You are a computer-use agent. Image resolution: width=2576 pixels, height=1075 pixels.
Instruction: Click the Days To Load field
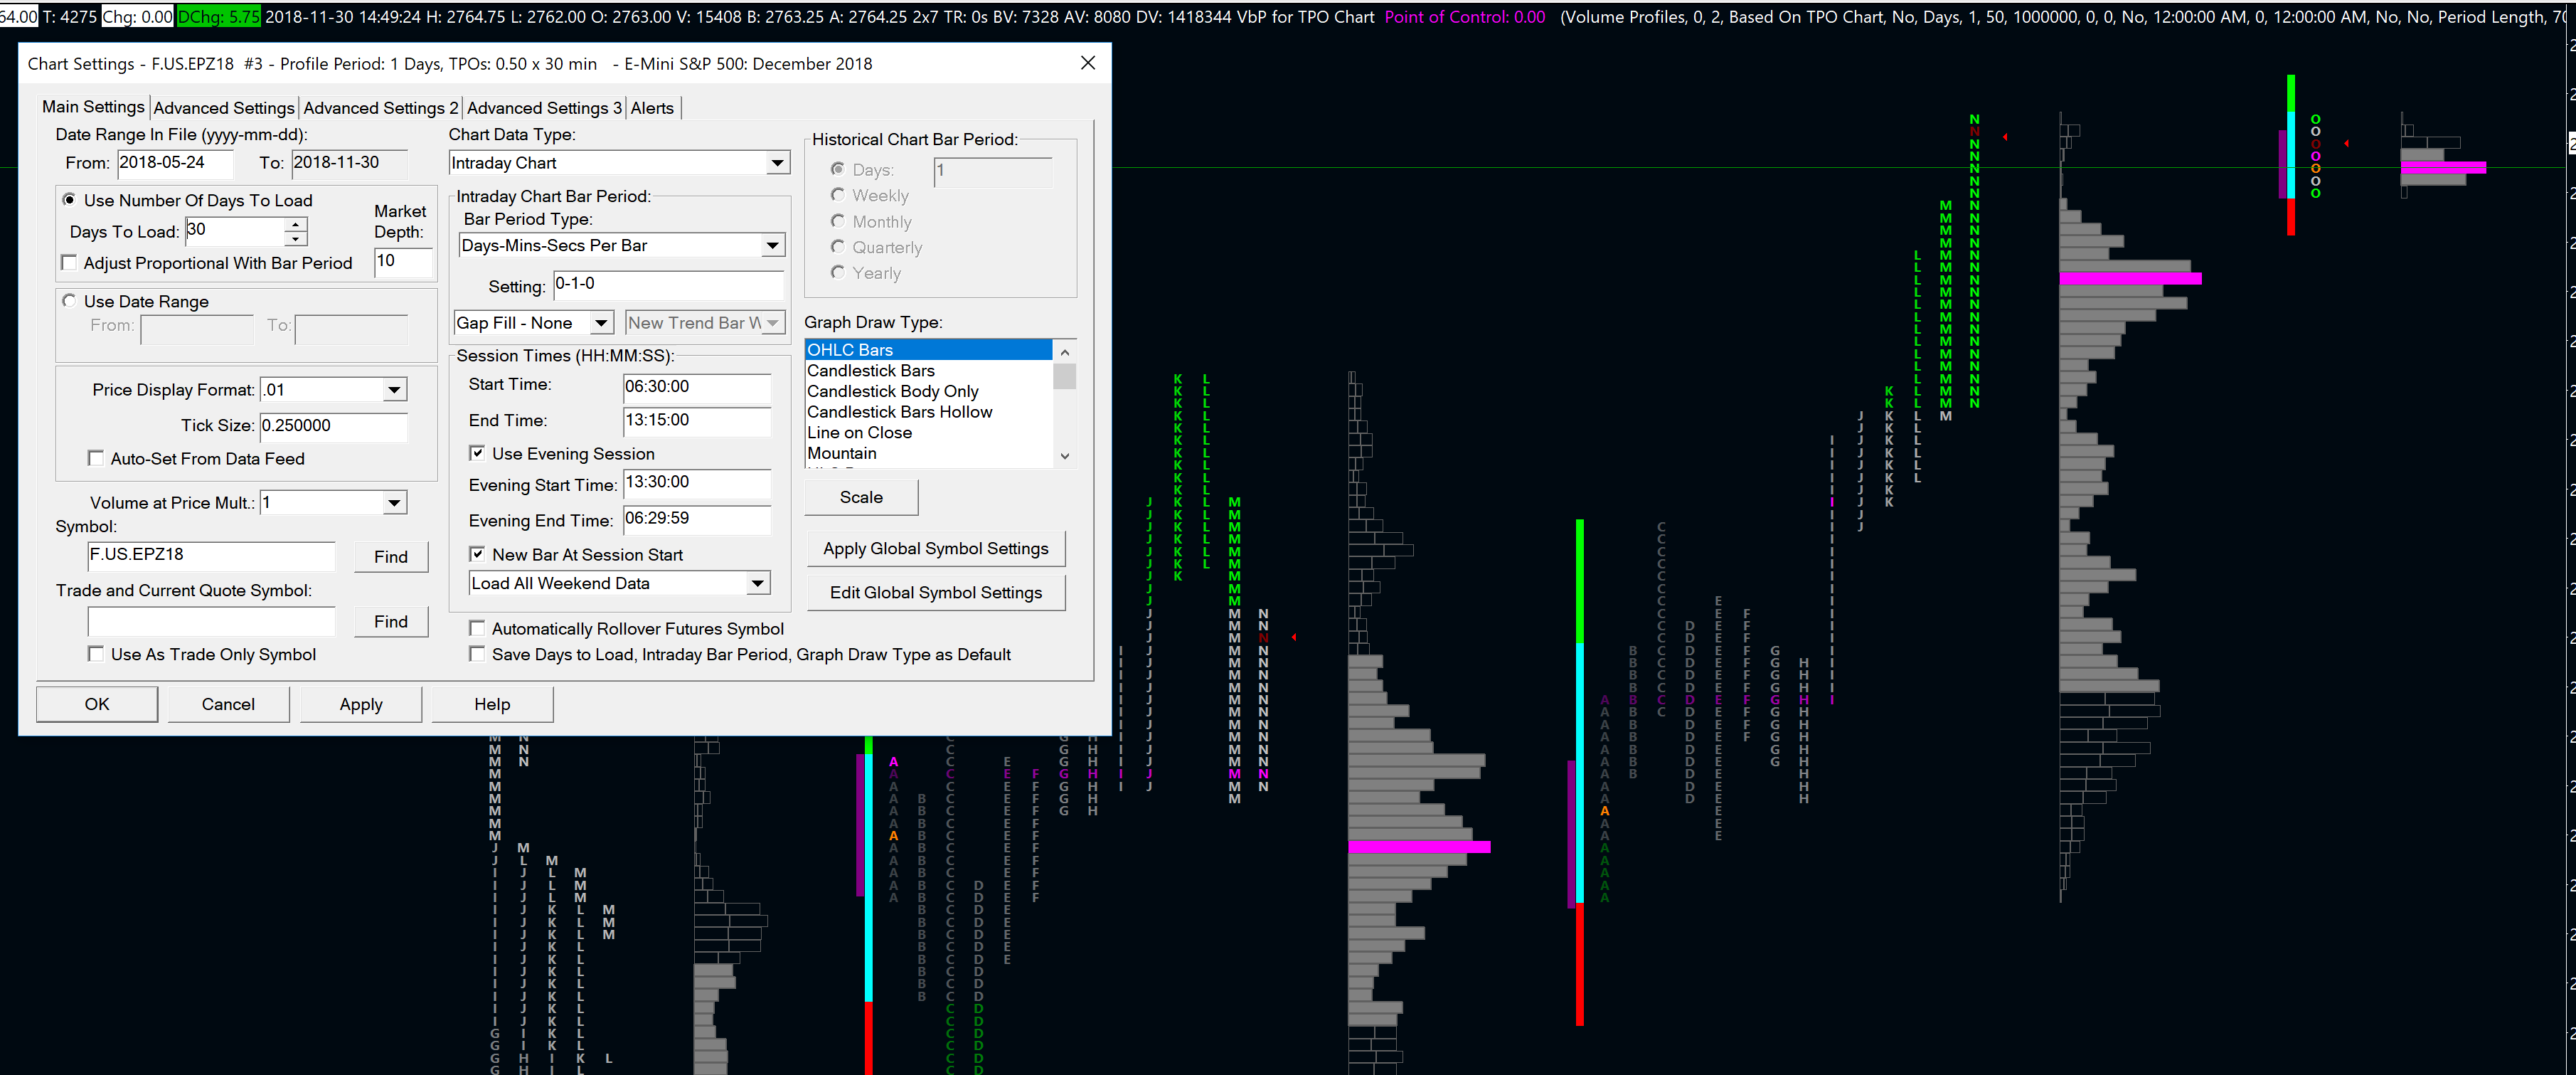click(x=235, y=231)
